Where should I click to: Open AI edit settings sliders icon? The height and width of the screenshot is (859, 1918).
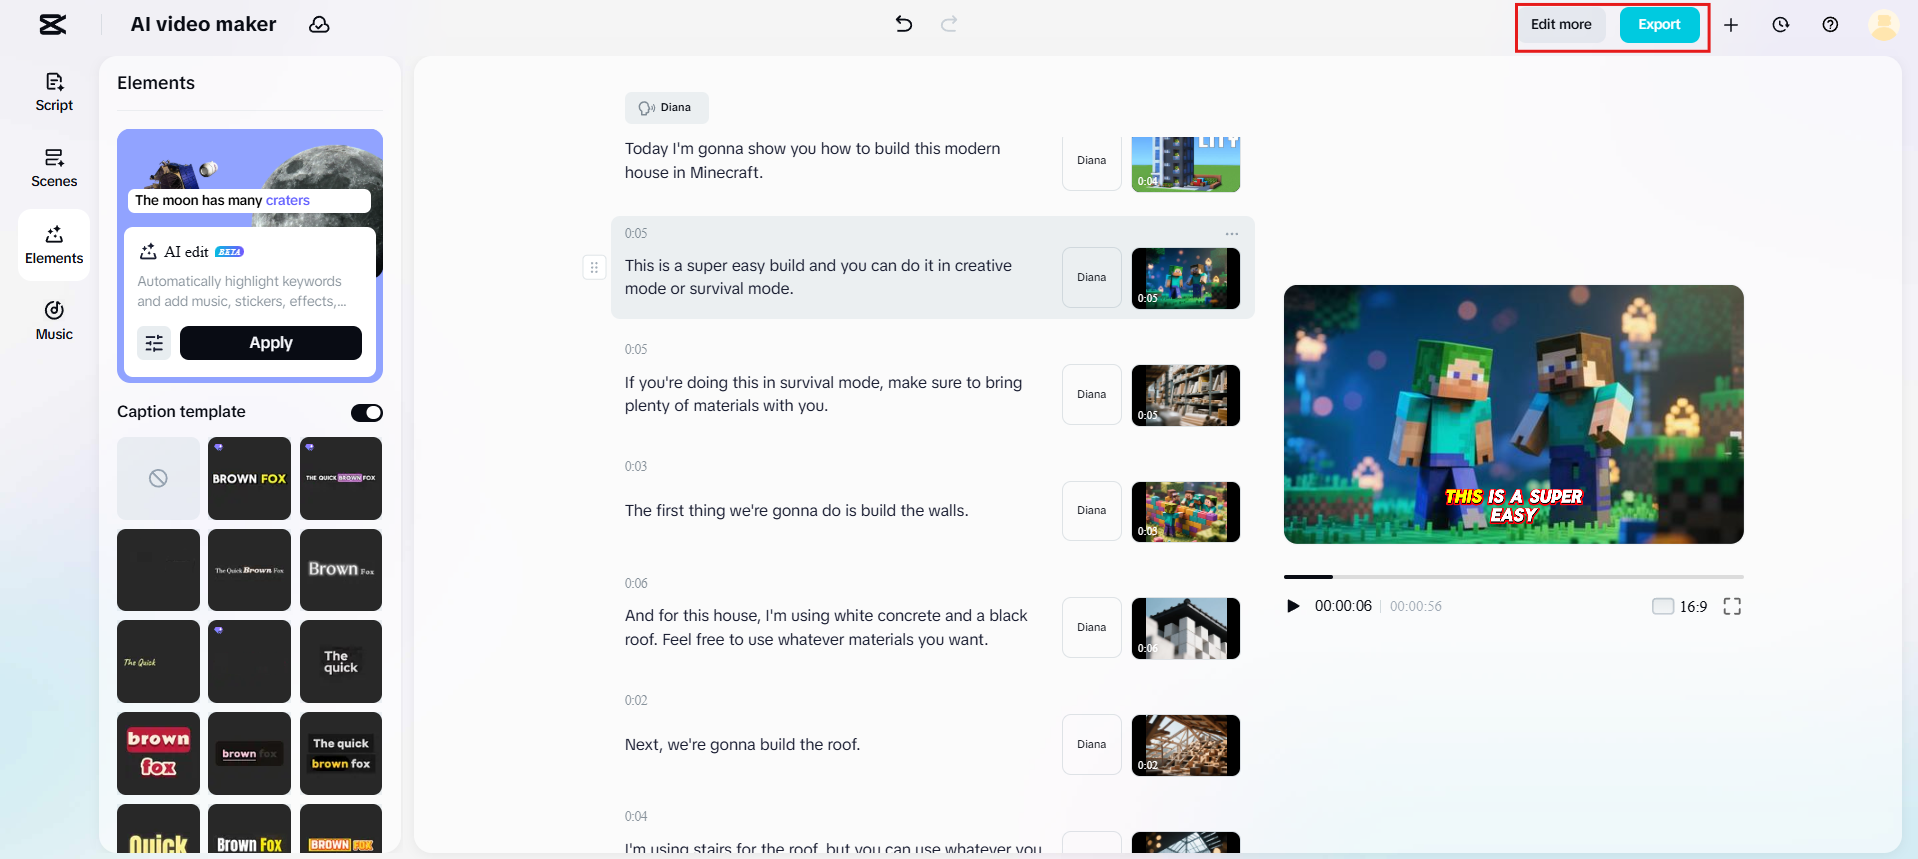point(154,343)
